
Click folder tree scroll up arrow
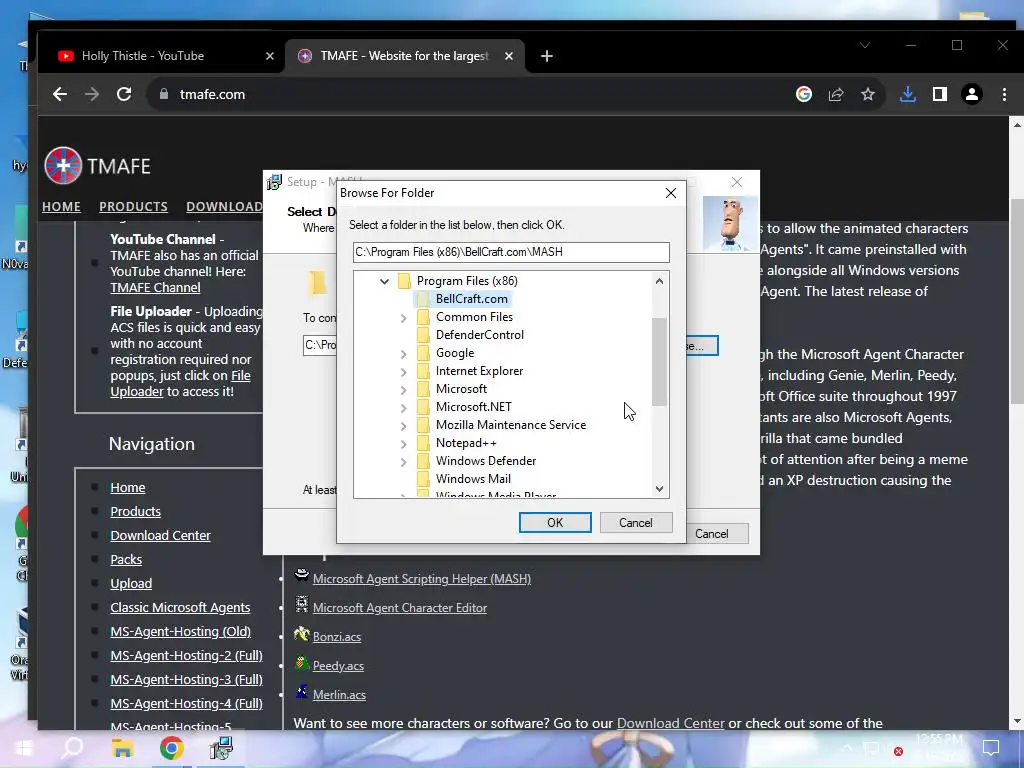660,281
